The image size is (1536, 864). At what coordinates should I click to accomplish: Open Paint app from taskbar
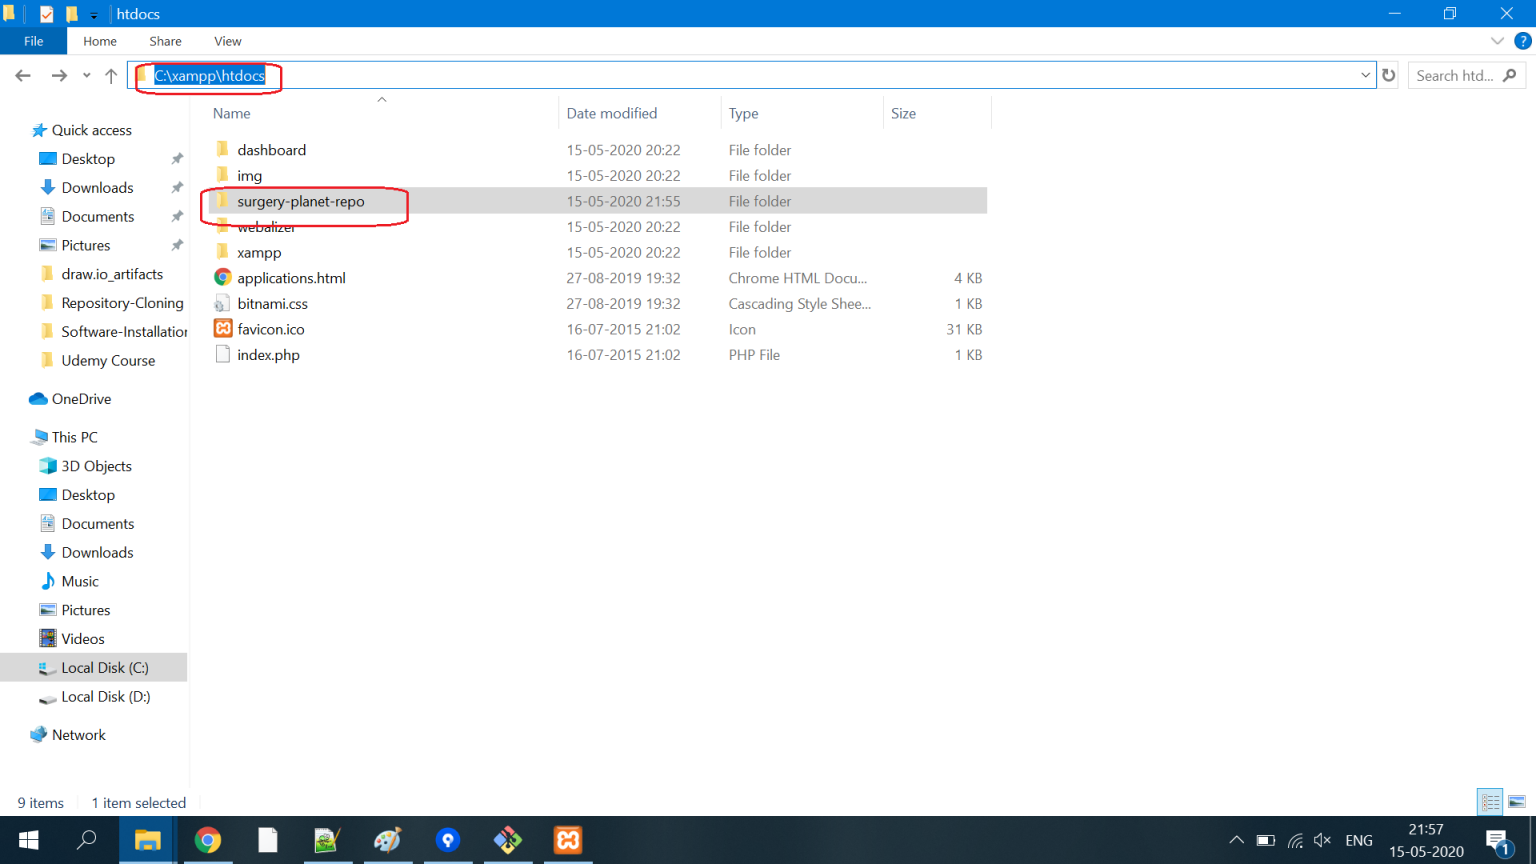click(388, 840)
